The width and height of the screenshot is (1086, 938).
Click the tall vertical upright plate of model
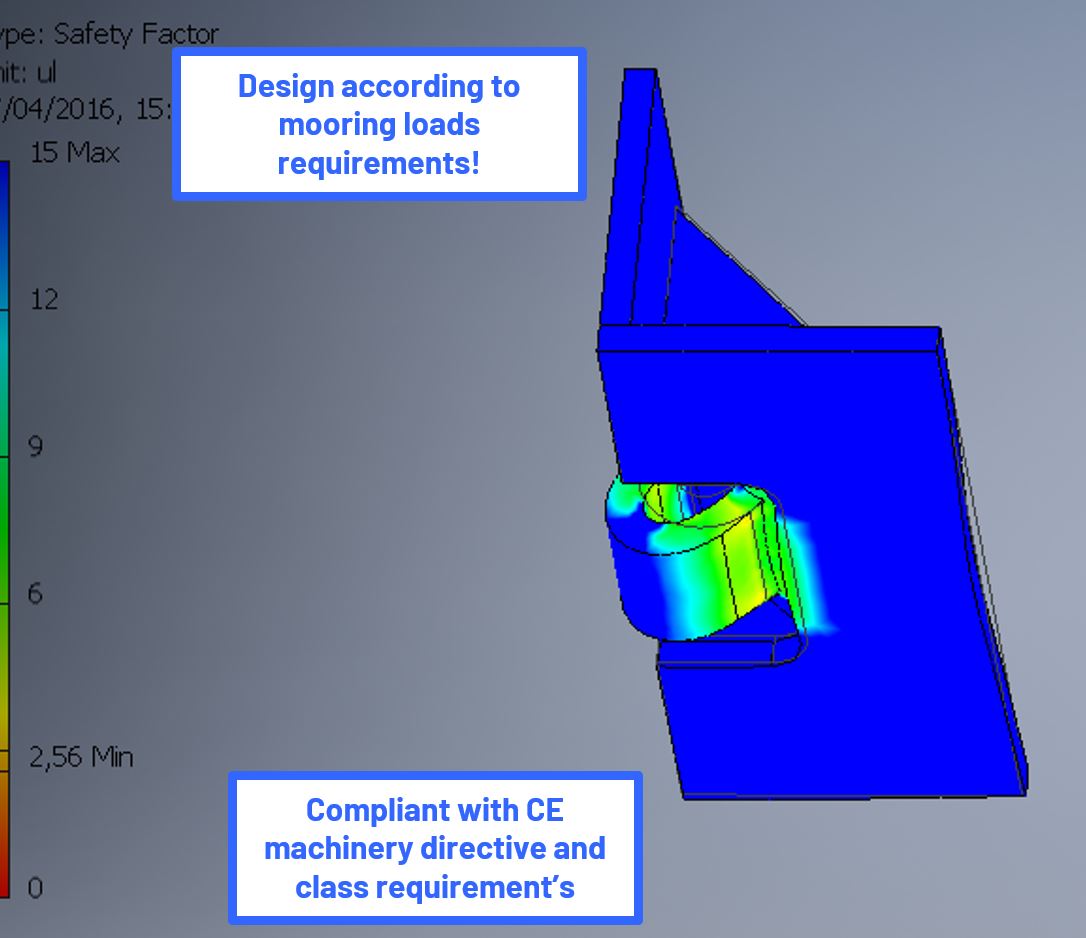(x=630, y=200)
